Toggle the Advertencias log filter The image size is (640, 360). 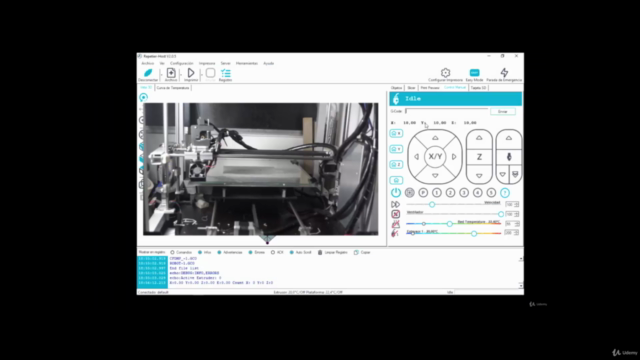pyautogui.click(x=230, y=252)
